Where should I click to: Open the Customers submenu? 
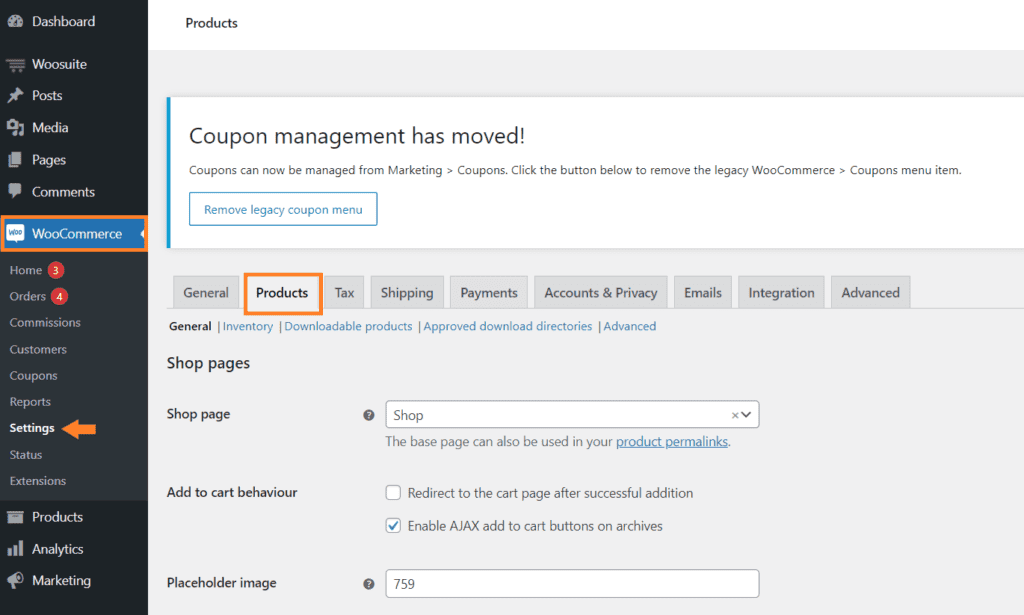pyautogui.click(x=38, y=349)
